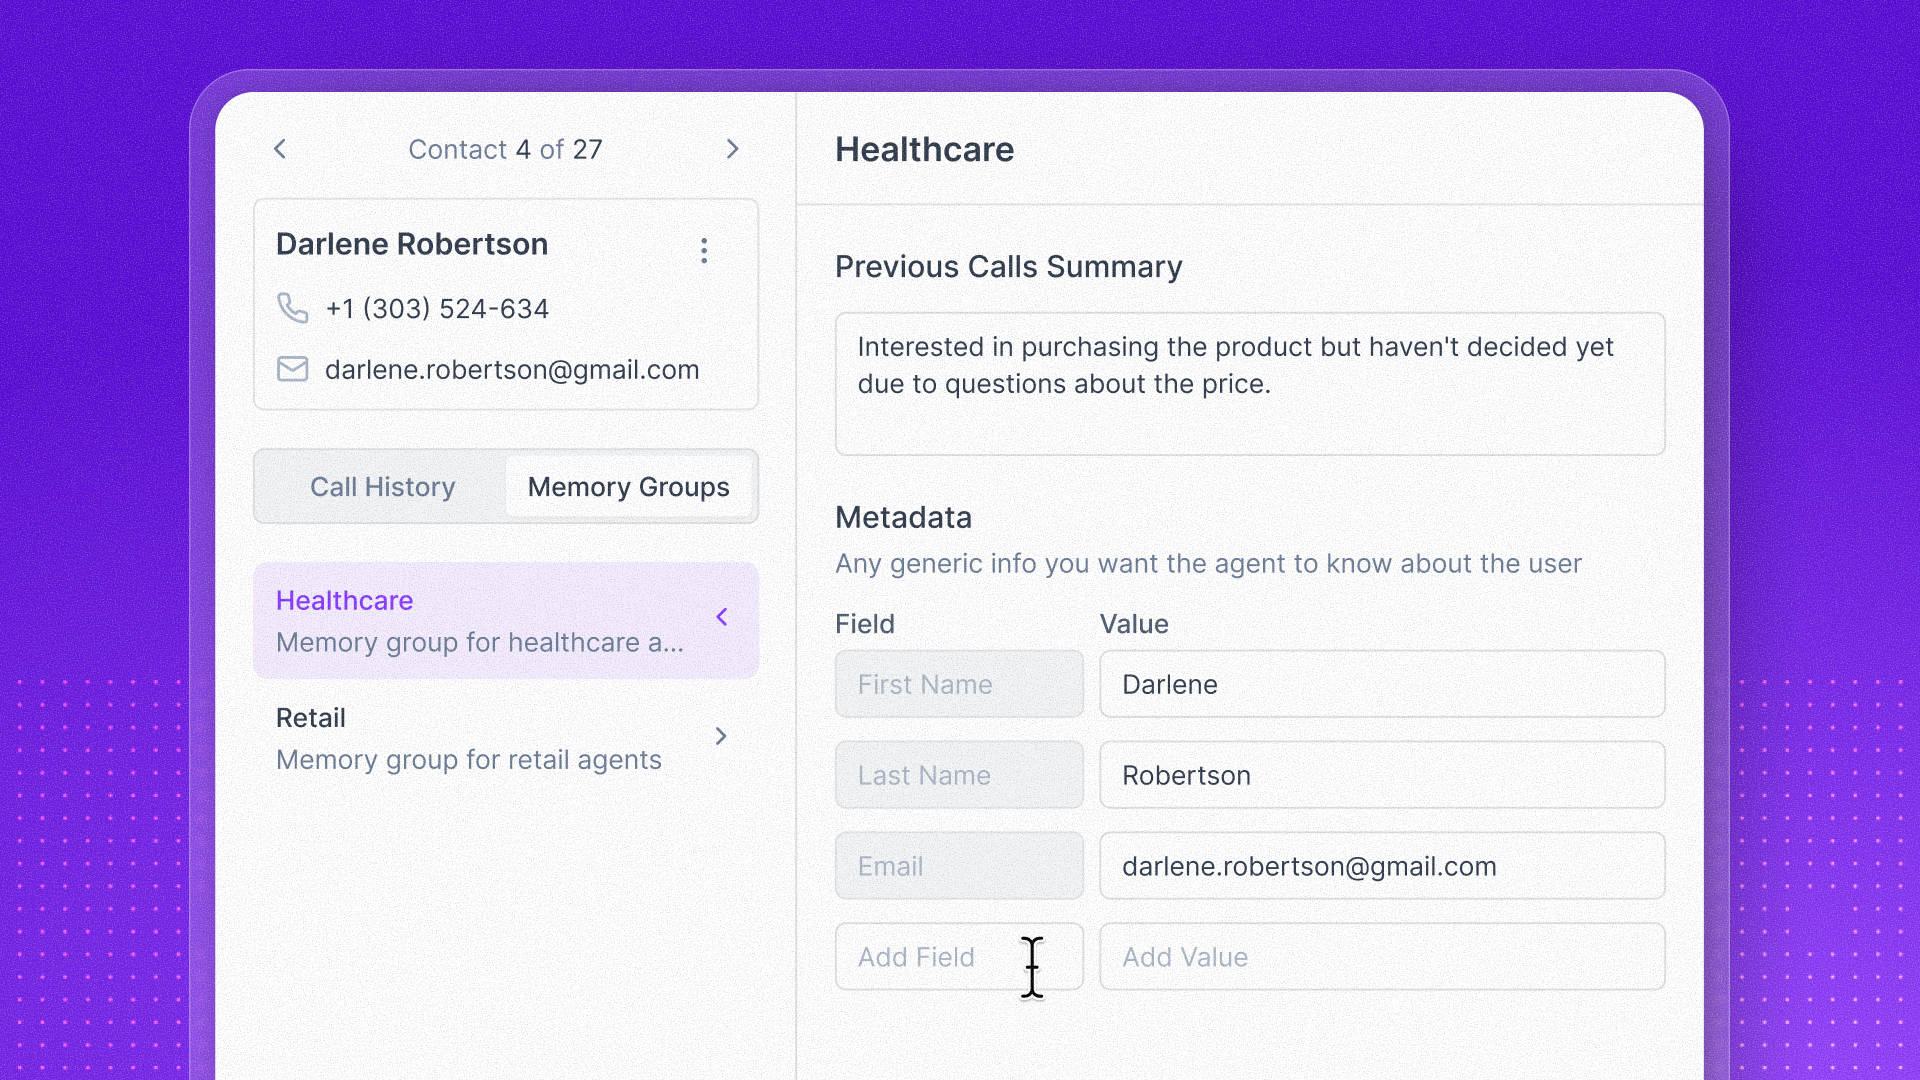1920x1080 pixels.
Task: Click the Add Value input
Action: click(1381, 957)
